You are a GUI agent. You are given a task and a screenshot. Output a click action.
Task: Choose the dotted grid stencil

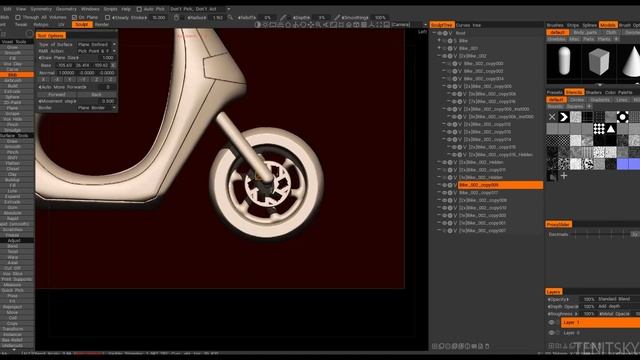[x=599, y=129]
